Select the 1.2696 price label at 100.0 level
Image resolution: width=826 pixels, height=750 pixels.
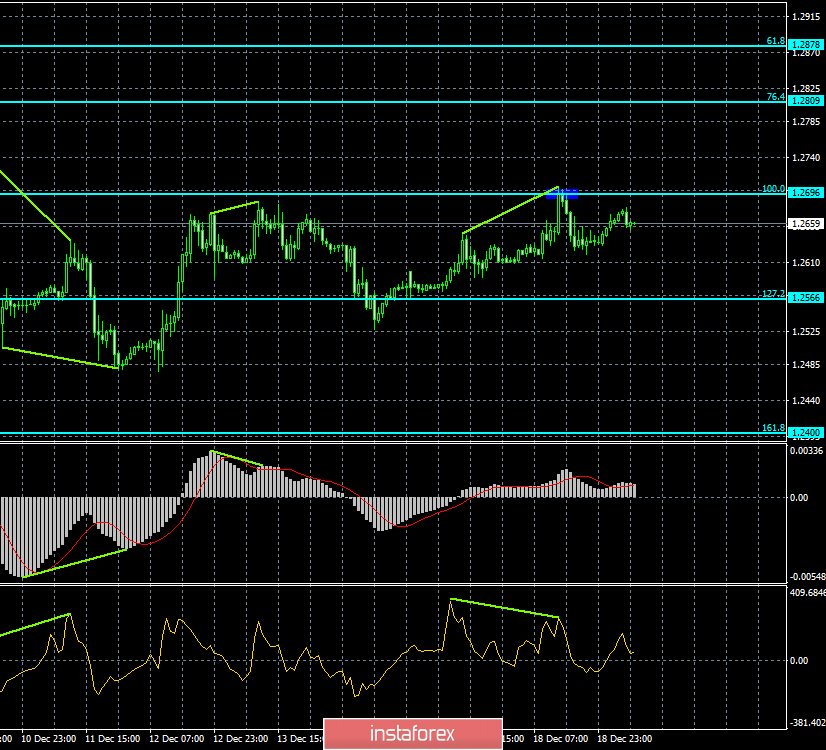pyautogui.click(x=806, y=193)
